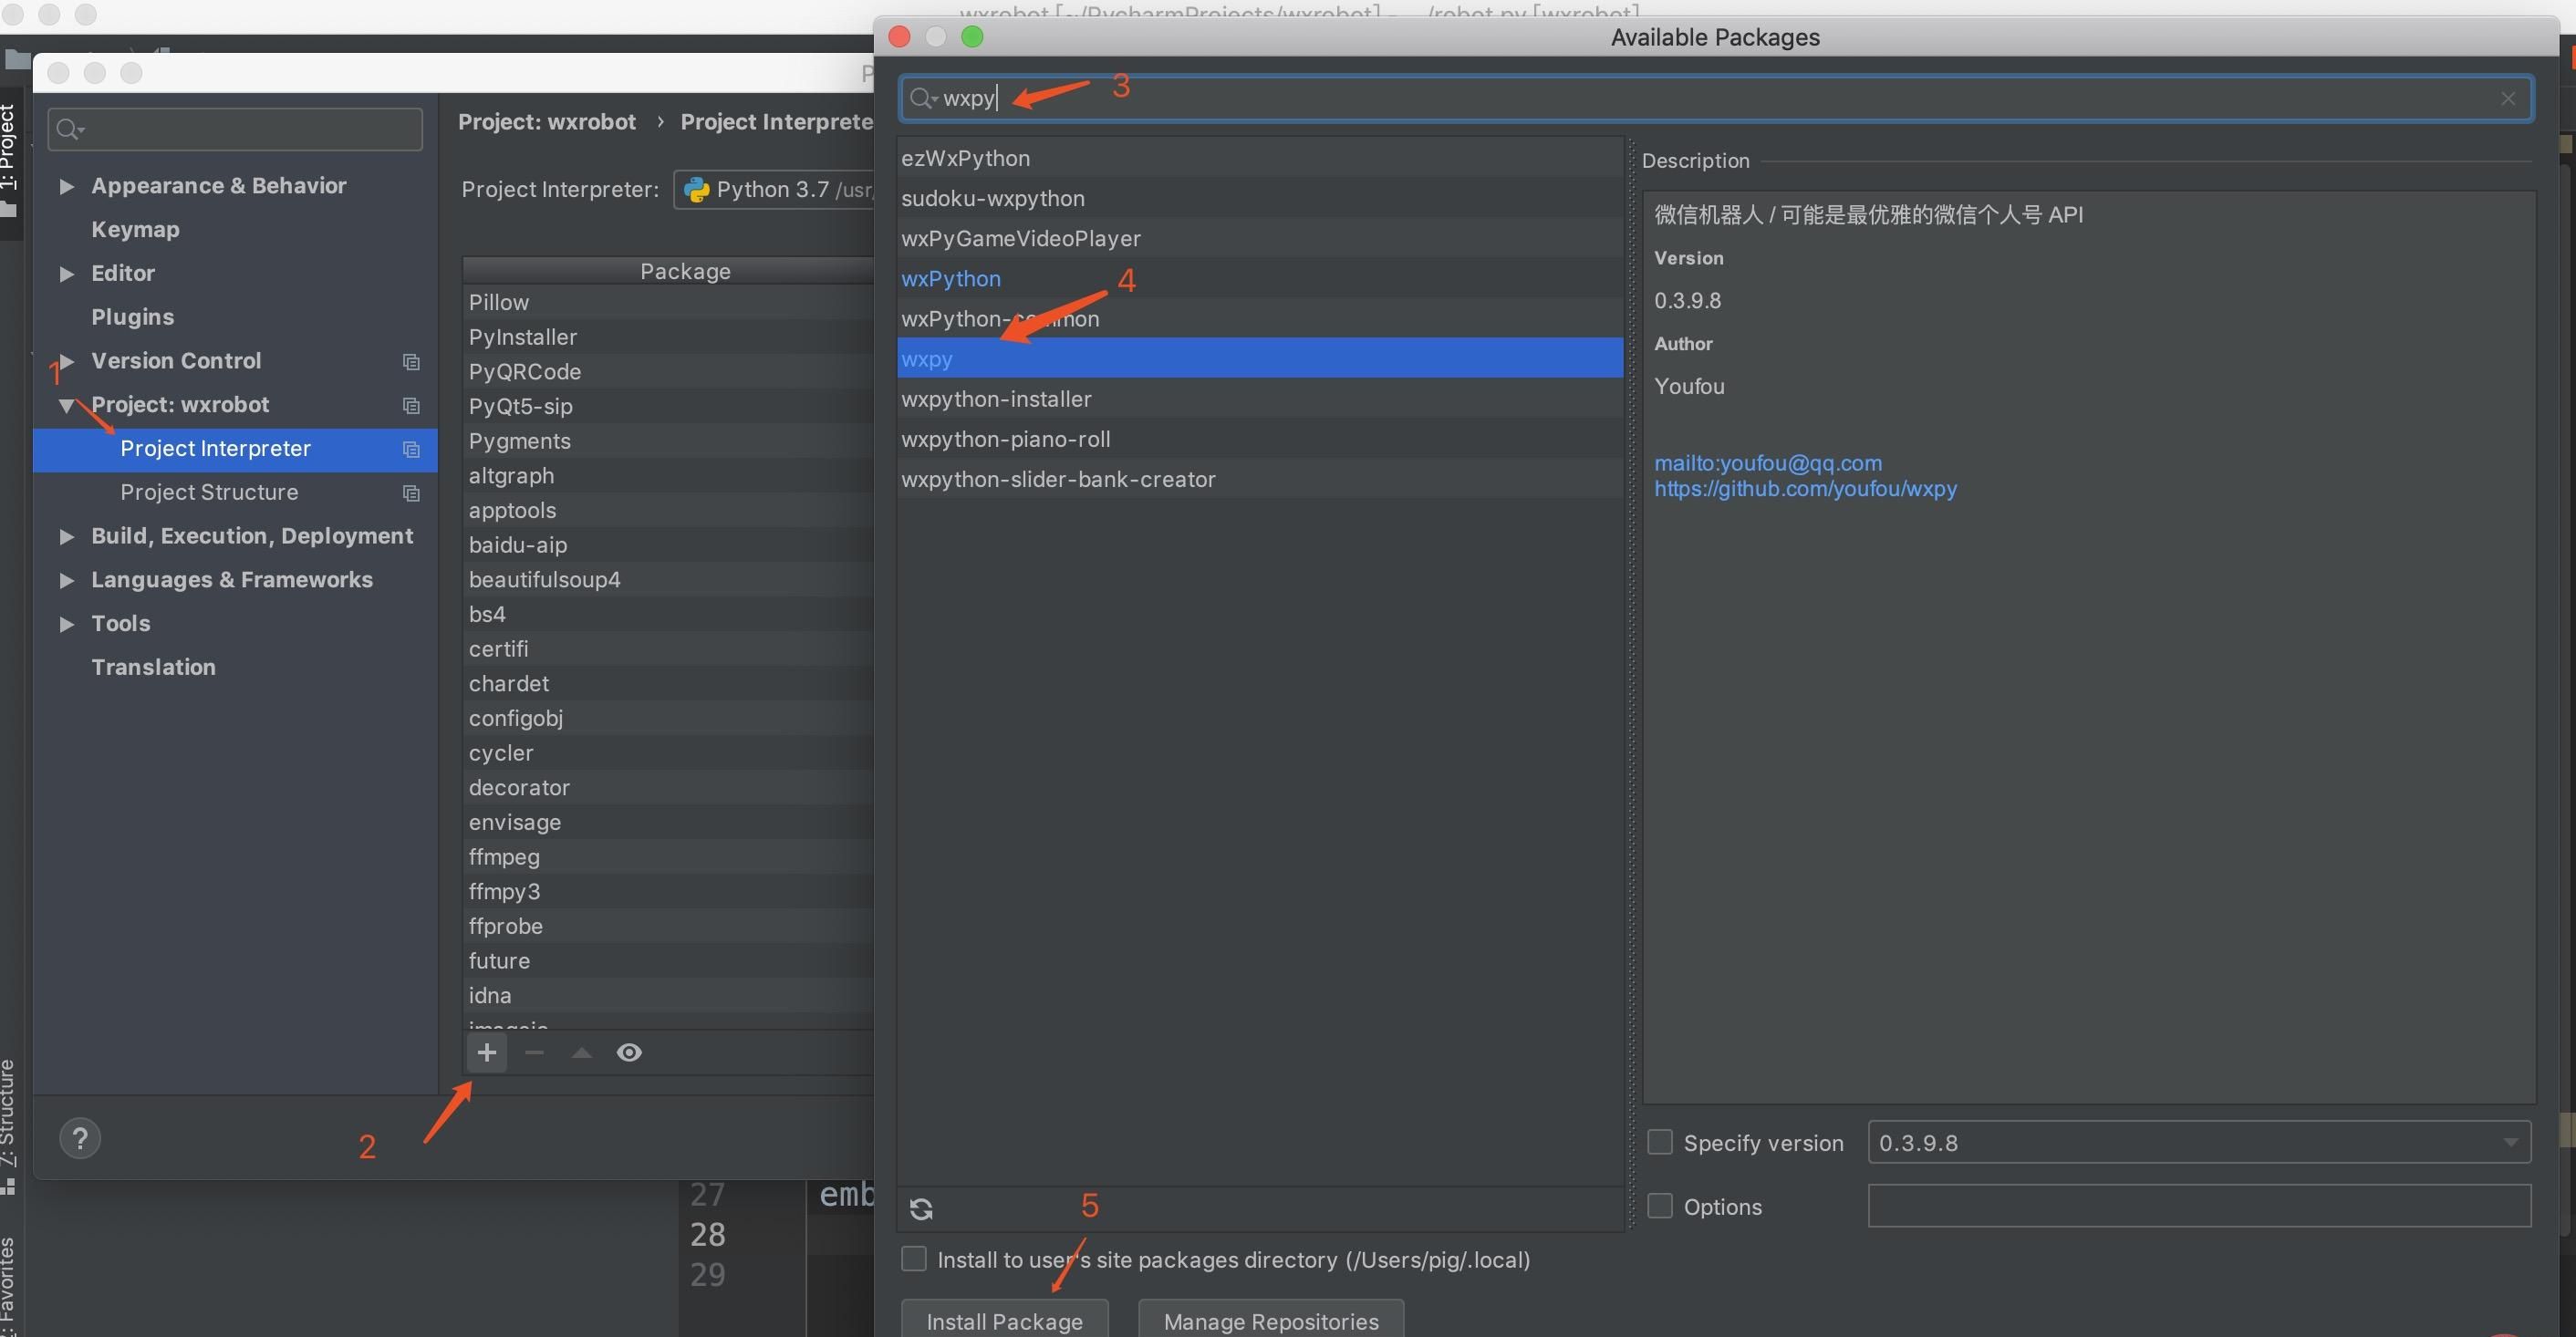Select baidu-aip in installed packages table
The image size is (2576, 1337).
click(669, 545)
